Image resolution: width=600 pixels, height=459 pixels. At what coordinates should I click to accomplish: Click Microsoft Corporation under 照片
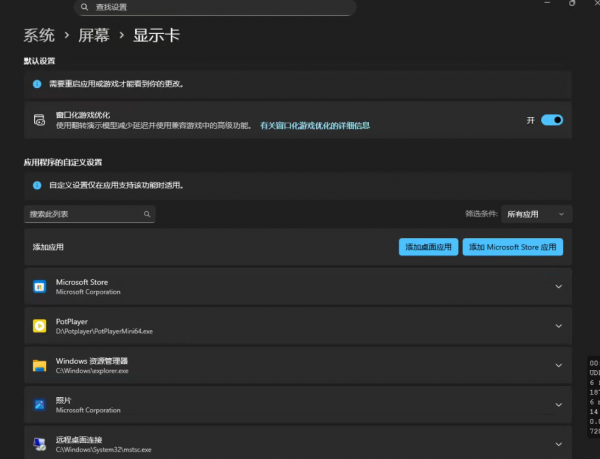pos(88,410)
